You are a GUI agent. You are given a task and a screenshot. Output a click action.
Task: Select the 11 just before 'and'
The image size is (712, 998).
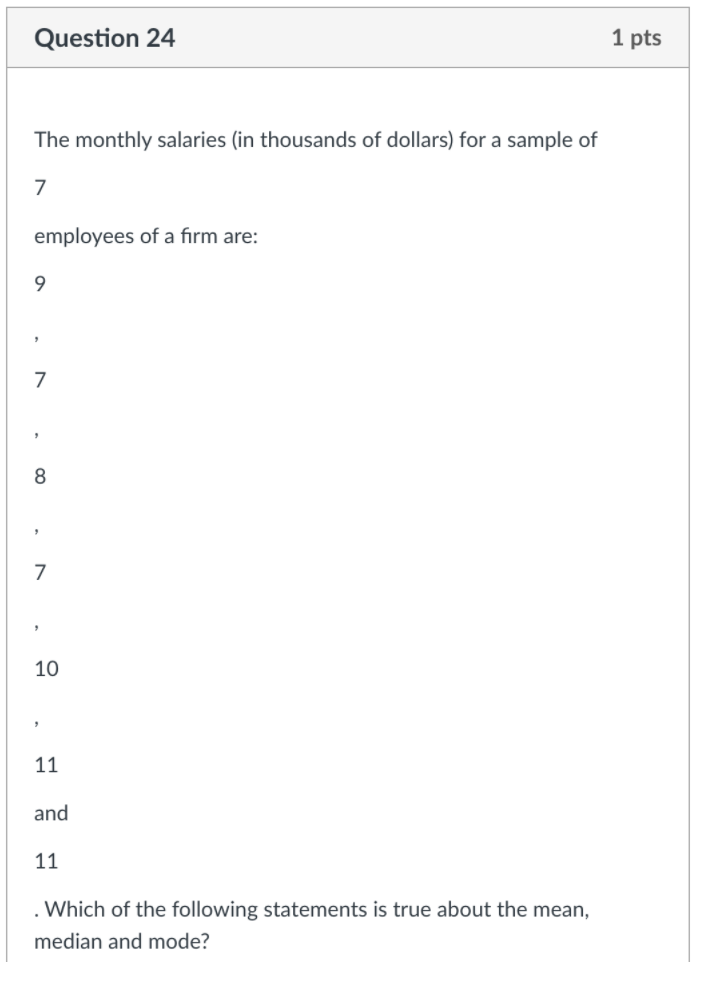(46, 764)
